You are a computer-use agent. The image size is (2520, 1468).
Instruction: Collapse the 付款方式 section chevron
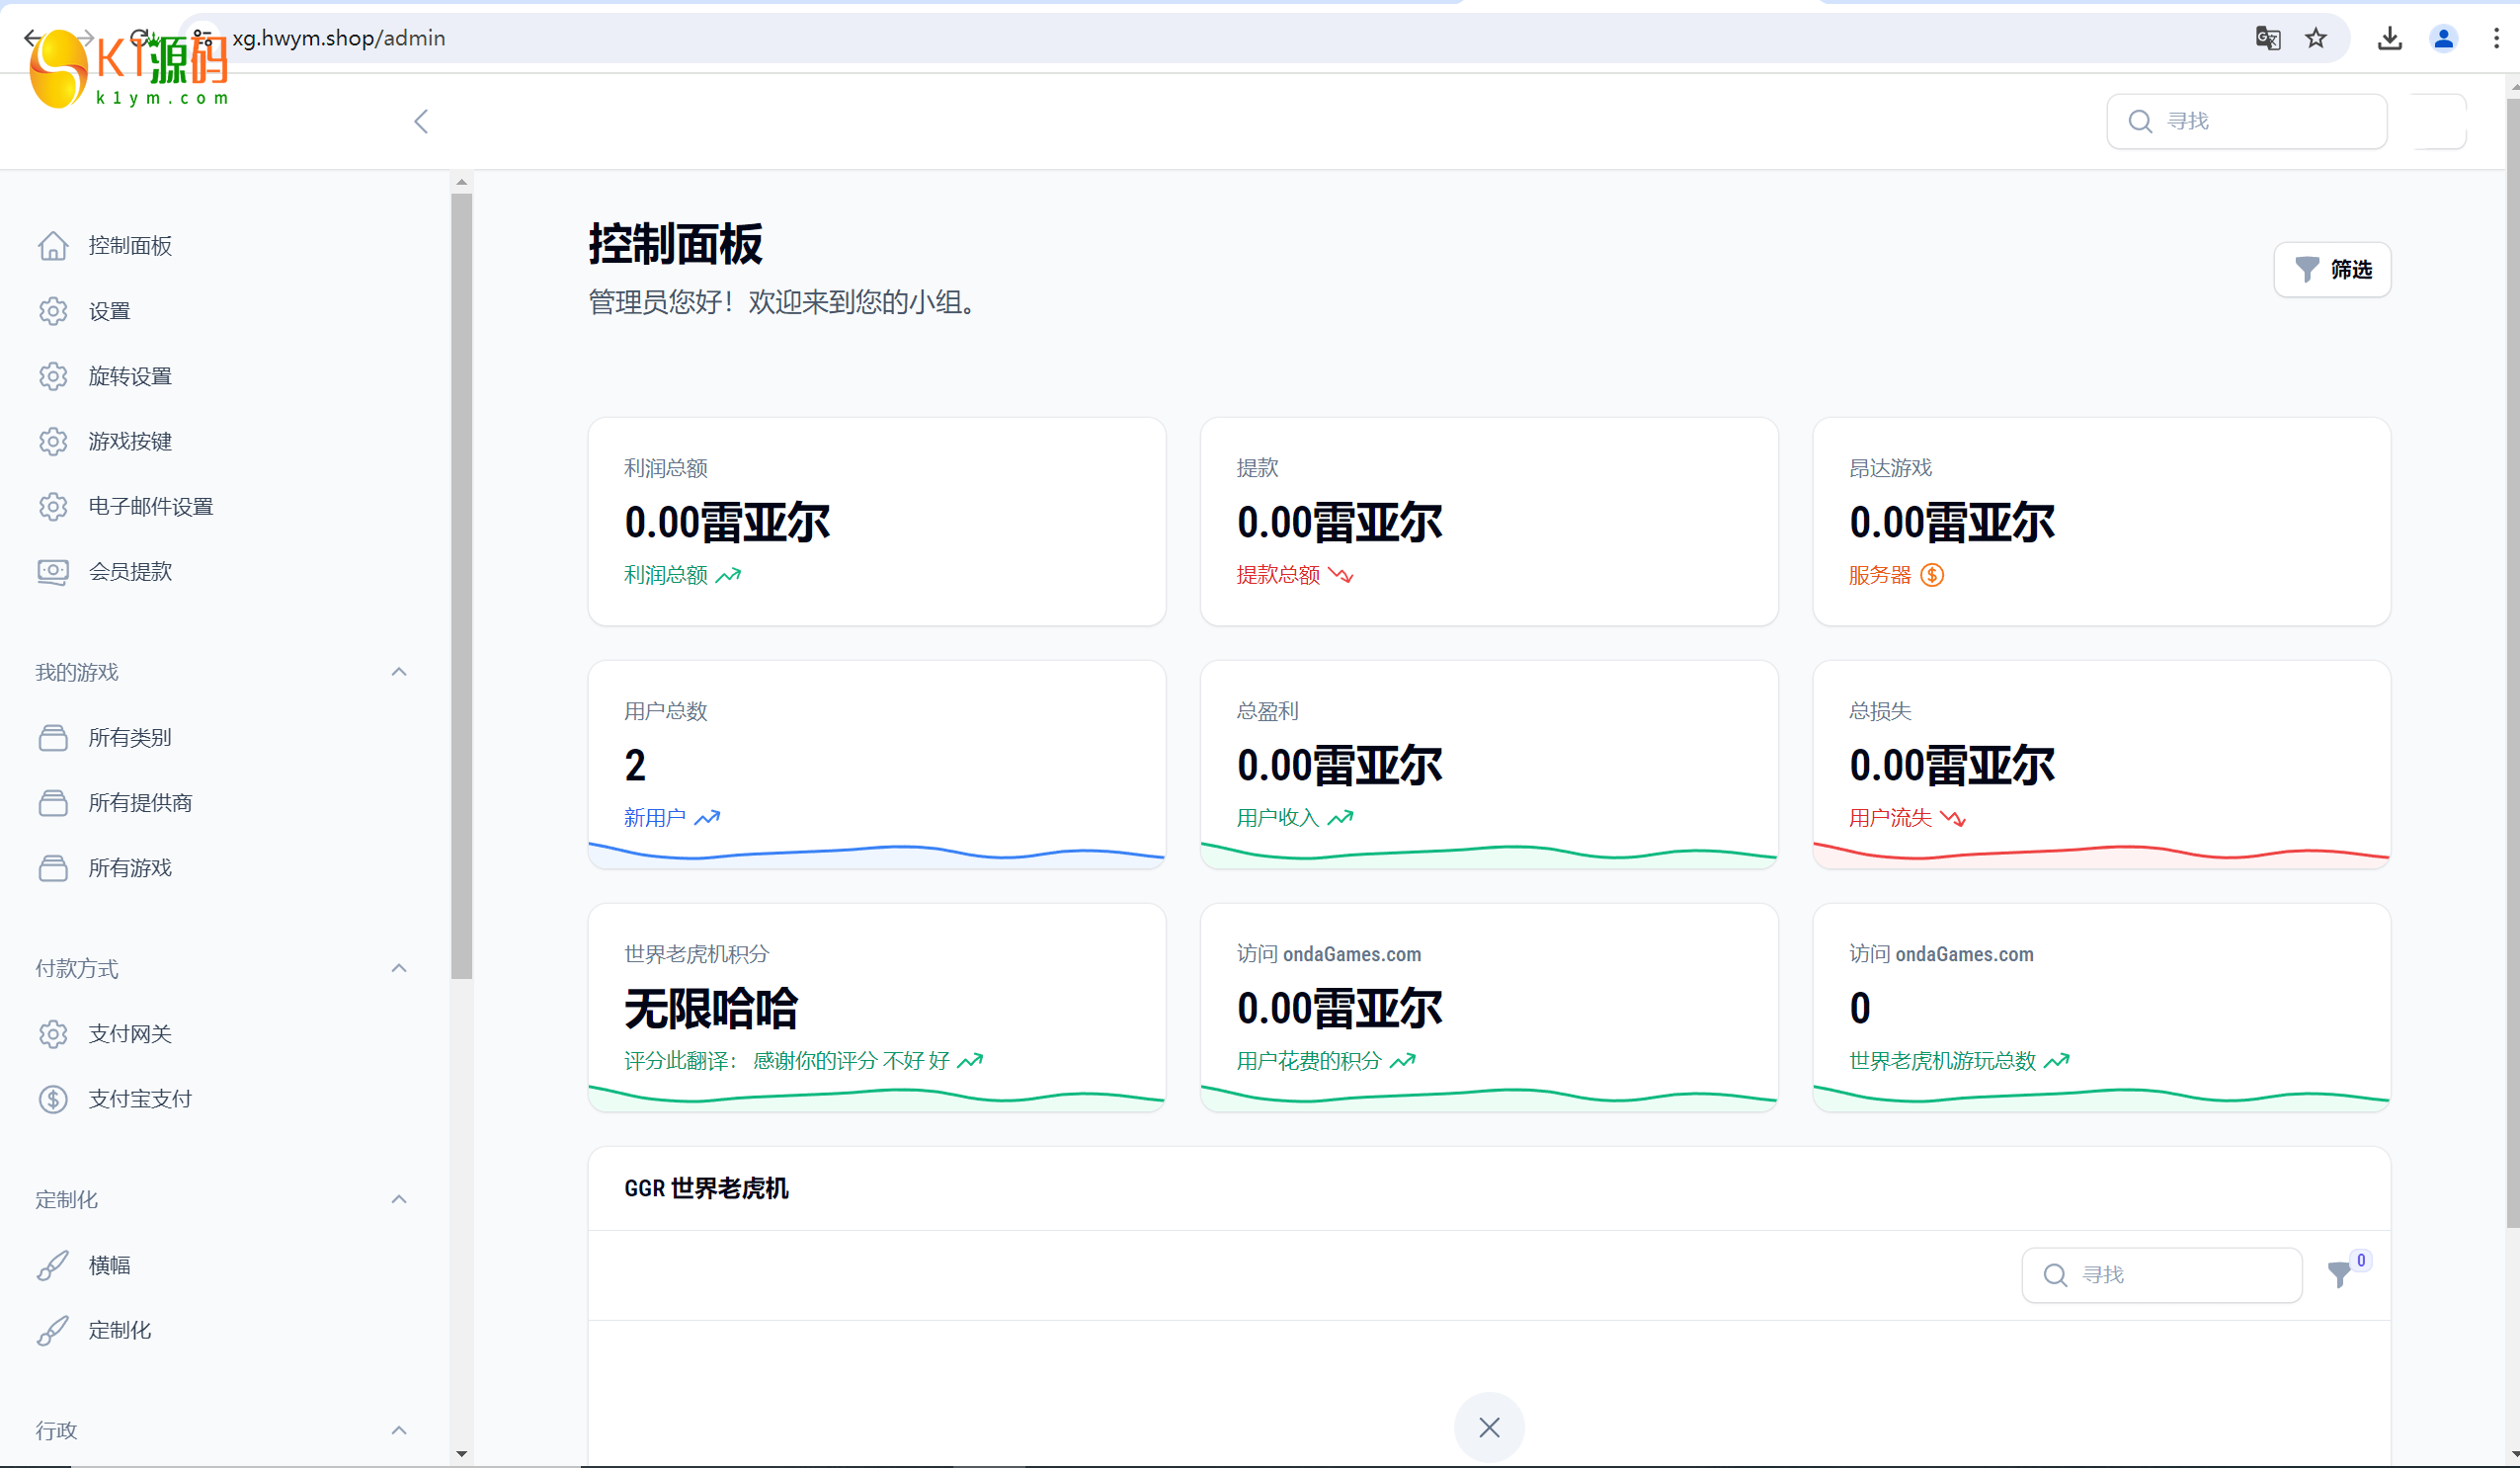399,968
